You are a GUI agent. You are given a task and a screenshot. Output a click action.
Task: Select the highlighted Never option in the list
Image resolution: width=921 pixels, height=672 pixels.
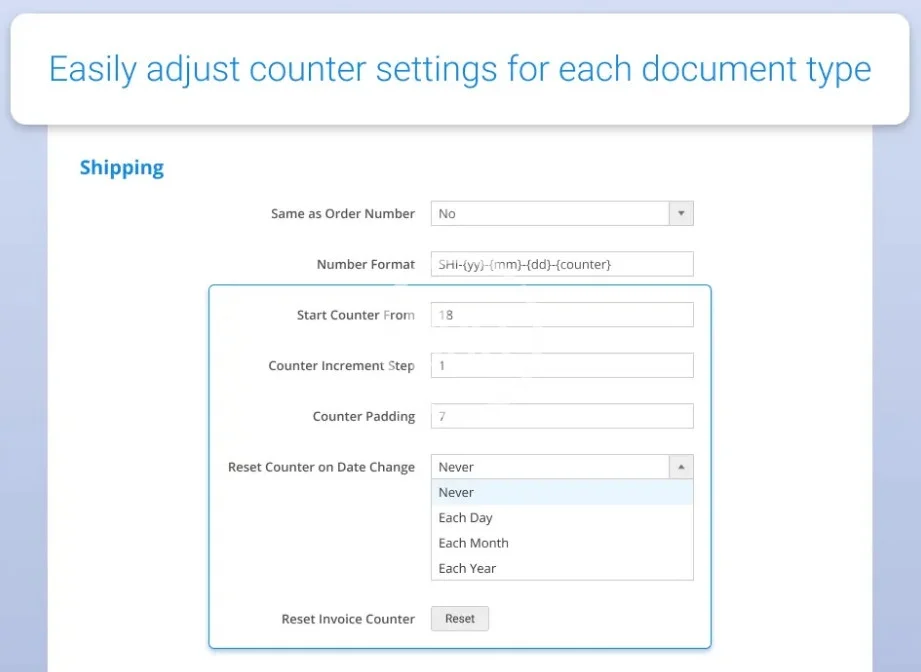(561, 492)
